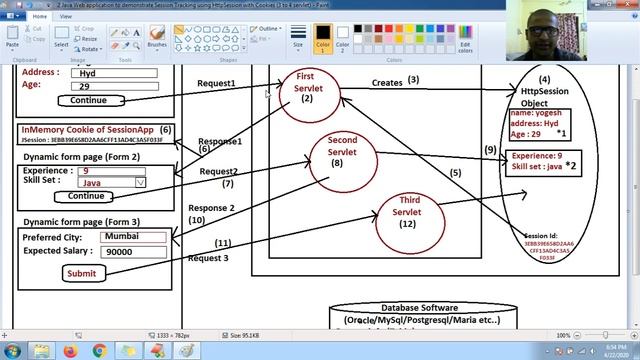Choose the Oval callout shape
640x360 pixels.
click(226, 48)
